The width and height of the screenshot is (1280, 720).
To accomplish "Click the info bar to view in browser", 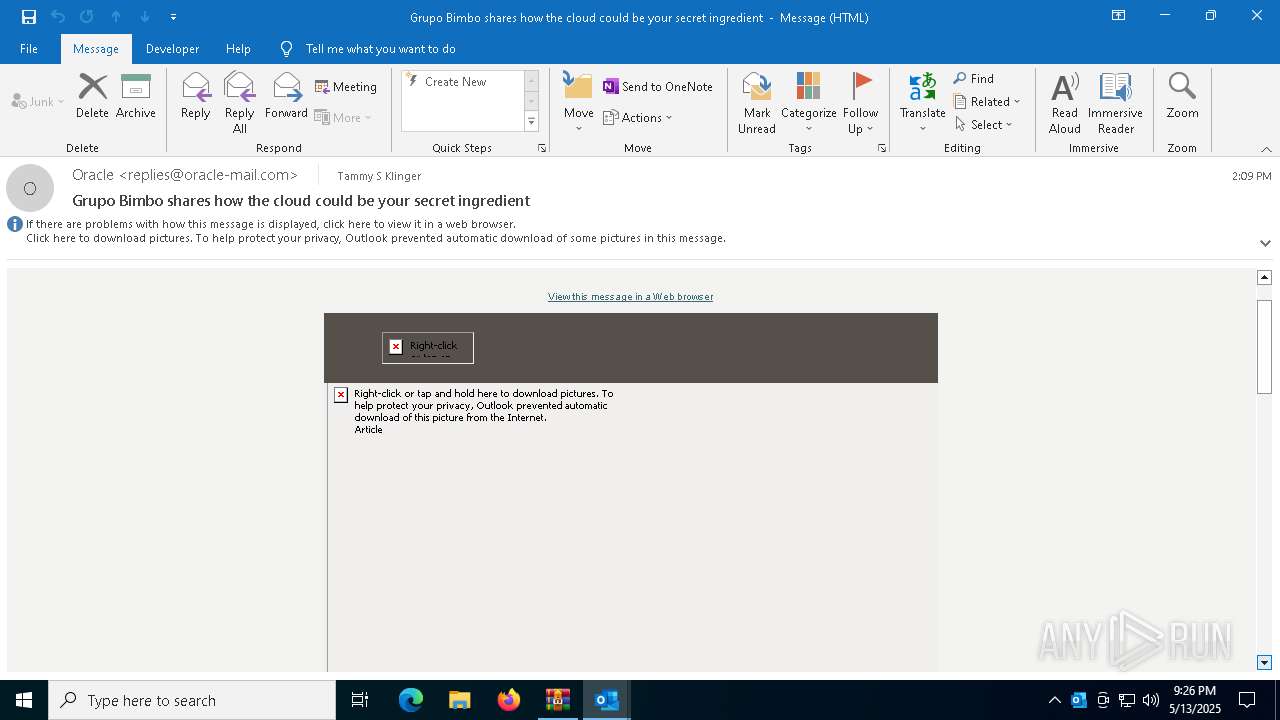I will point(271,224).
